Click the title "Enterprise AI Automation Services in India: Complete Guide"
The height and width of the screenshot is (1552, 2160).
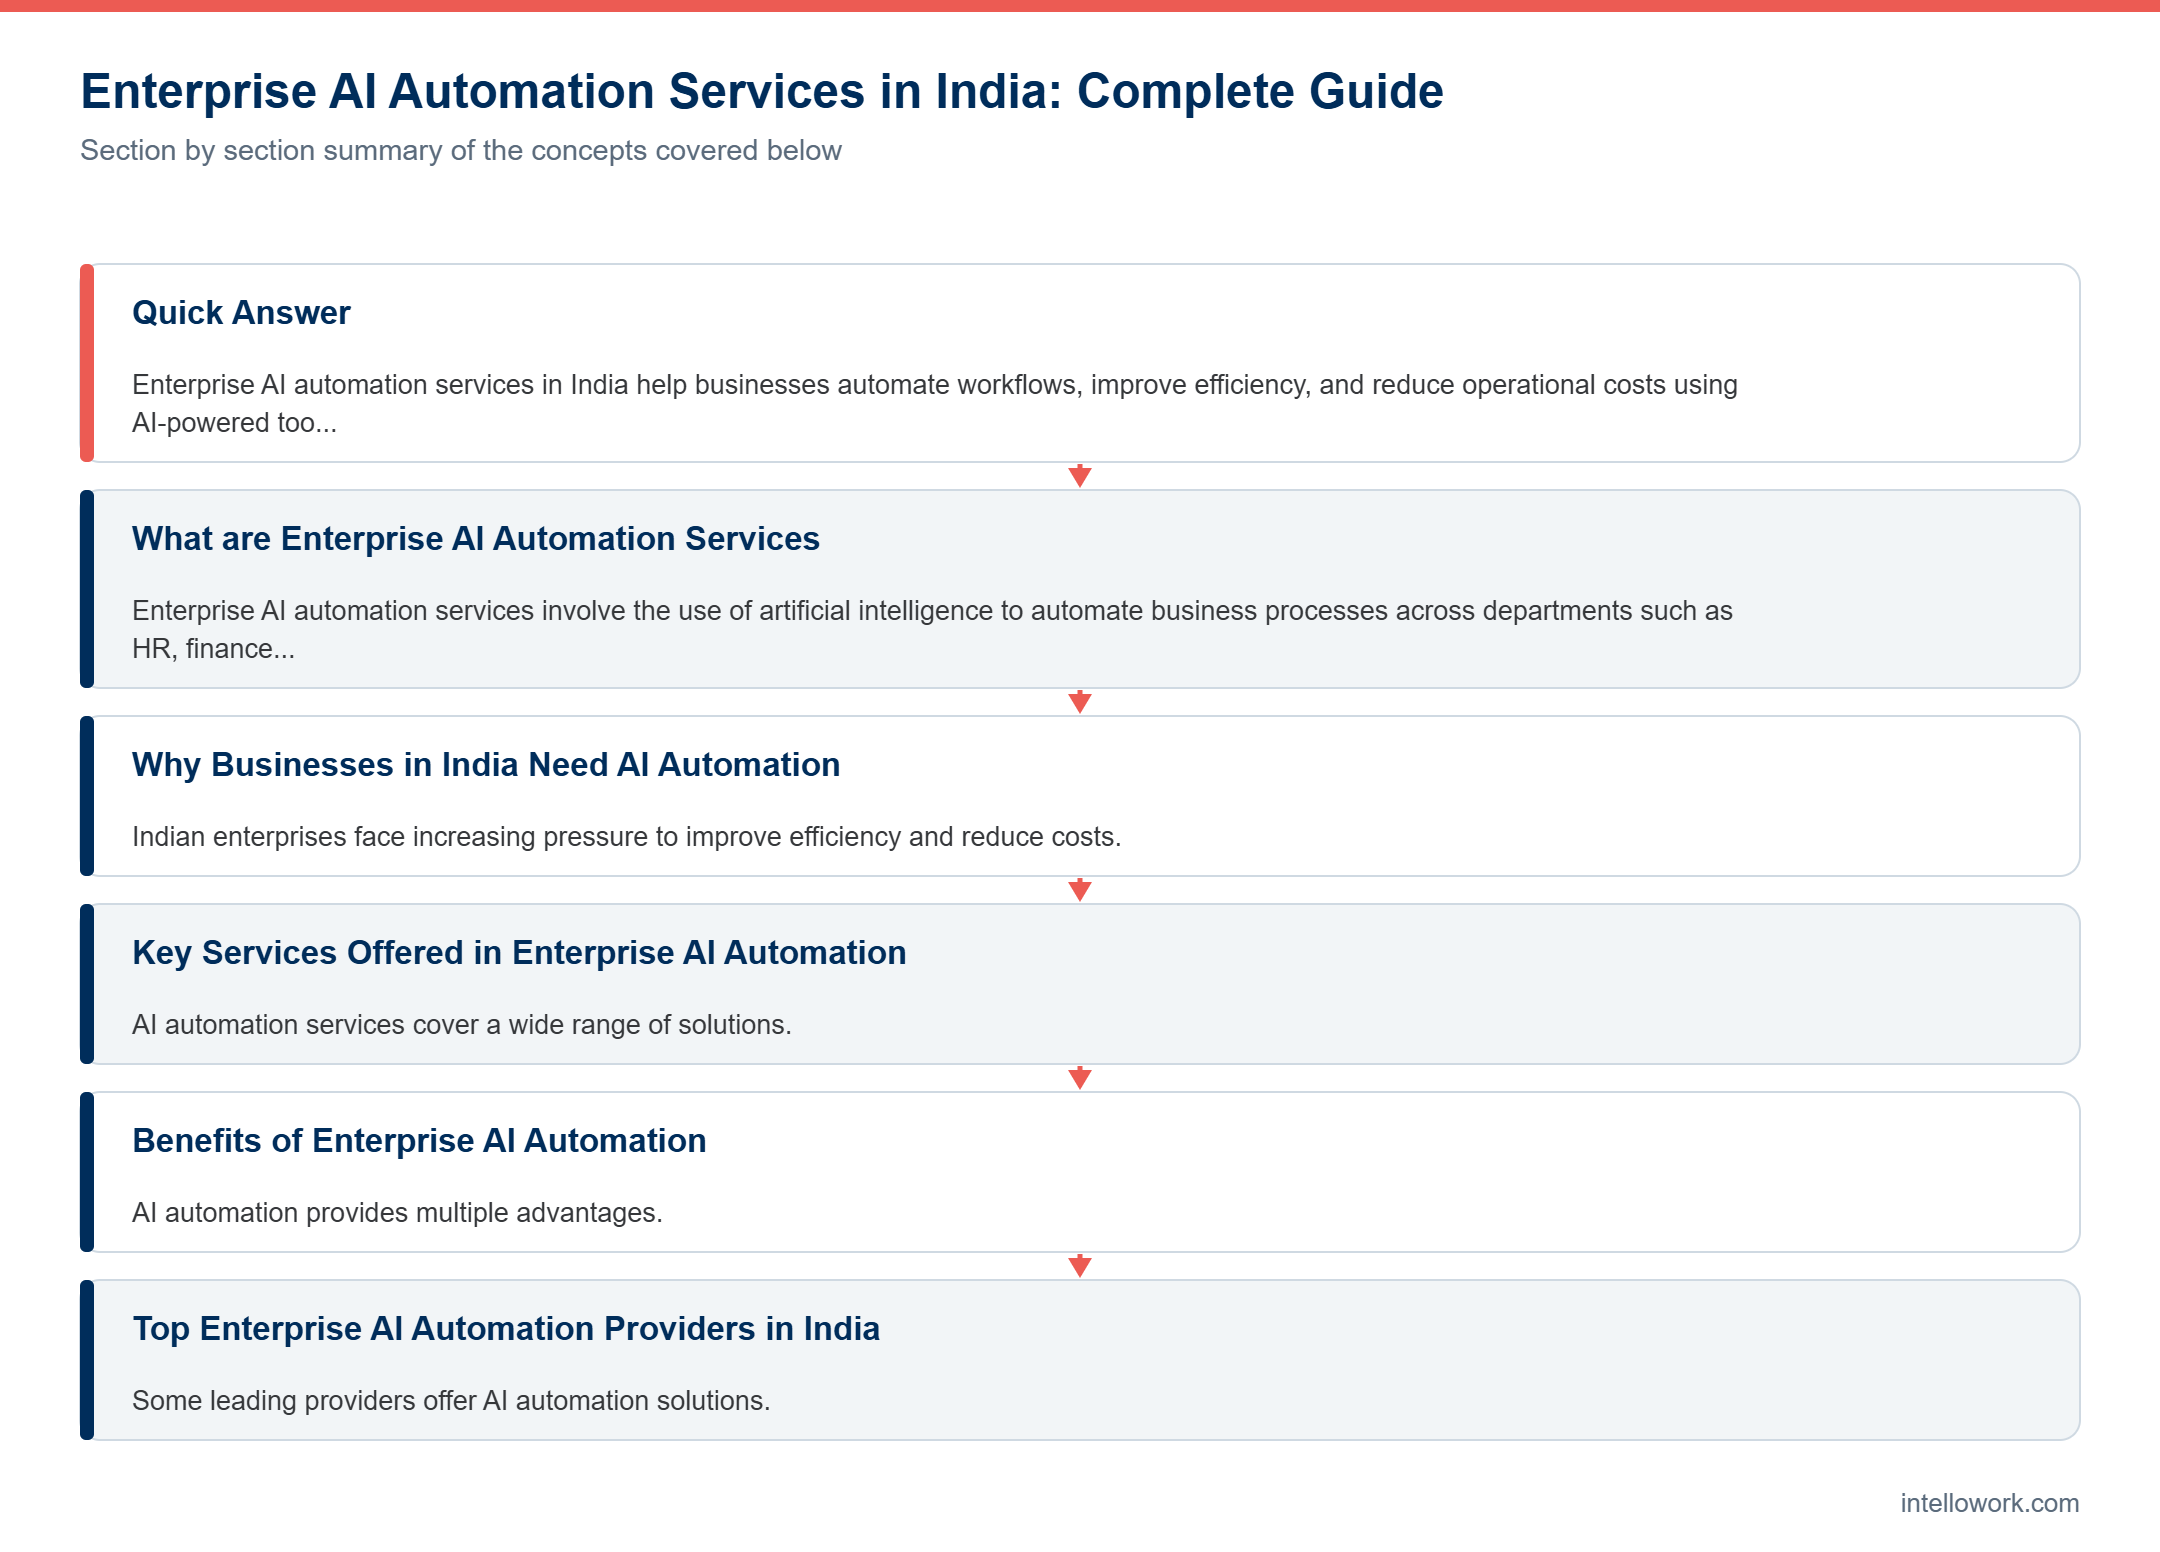point(762,91)
